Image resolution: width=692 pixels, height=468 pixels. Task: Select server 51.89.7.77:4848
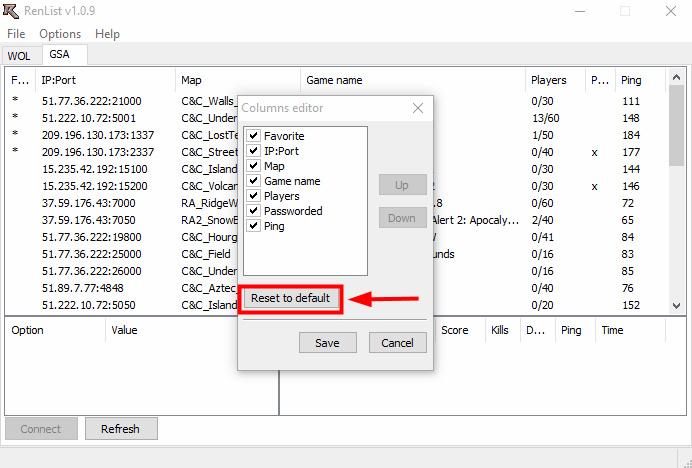click(83, 288)
